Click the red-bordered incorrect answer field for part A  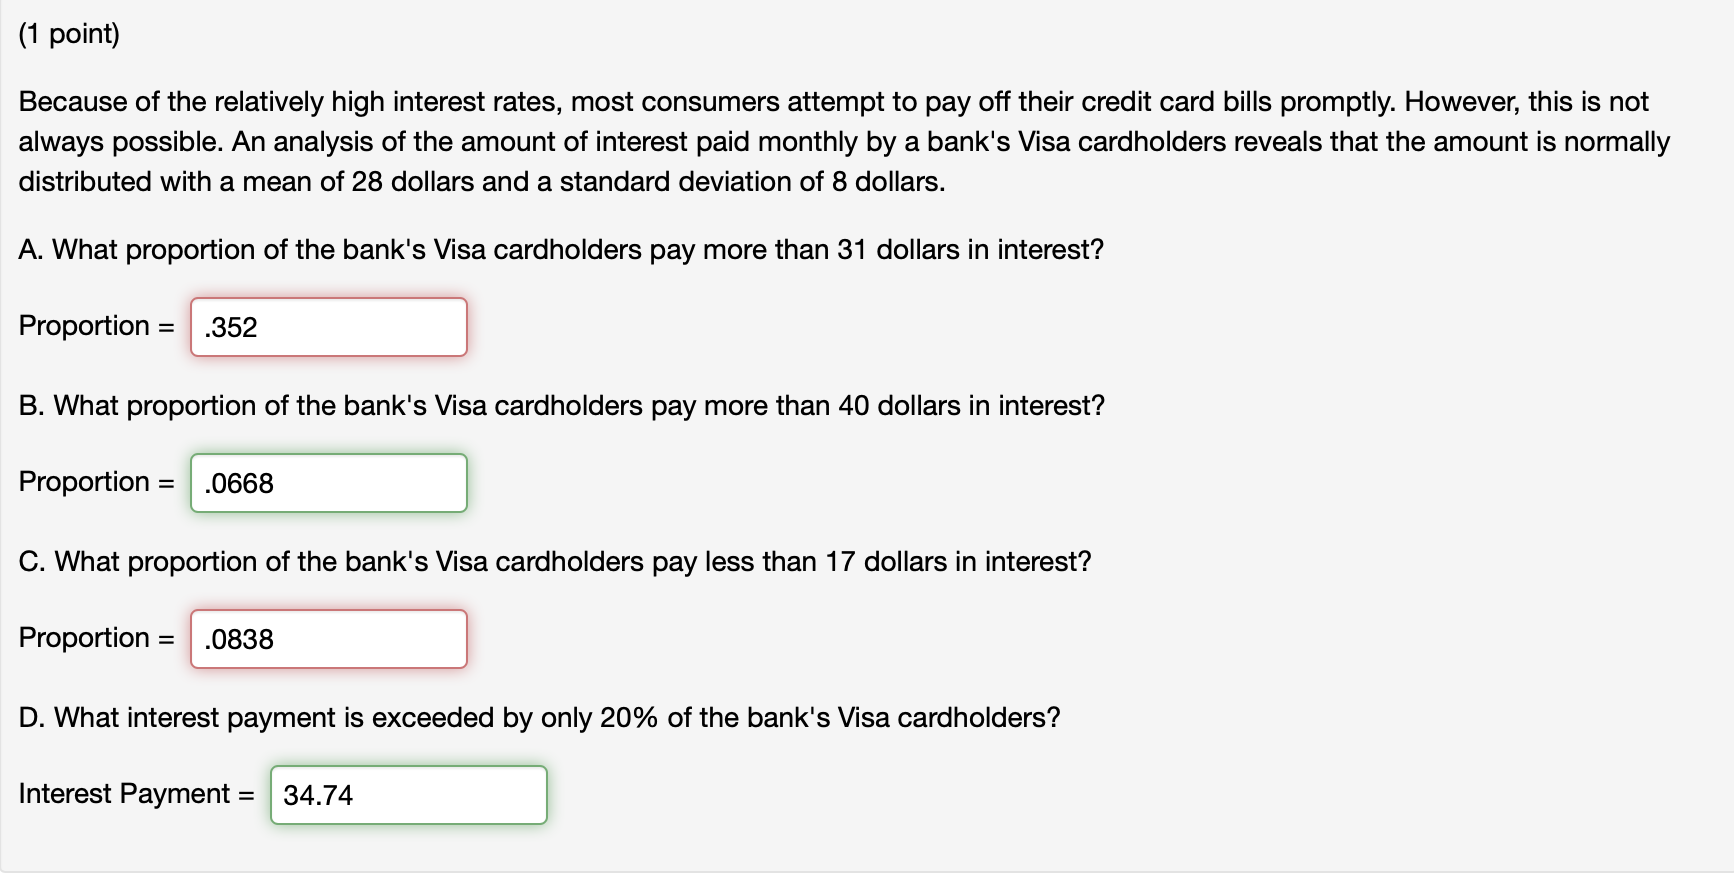[x=328, y=326]
